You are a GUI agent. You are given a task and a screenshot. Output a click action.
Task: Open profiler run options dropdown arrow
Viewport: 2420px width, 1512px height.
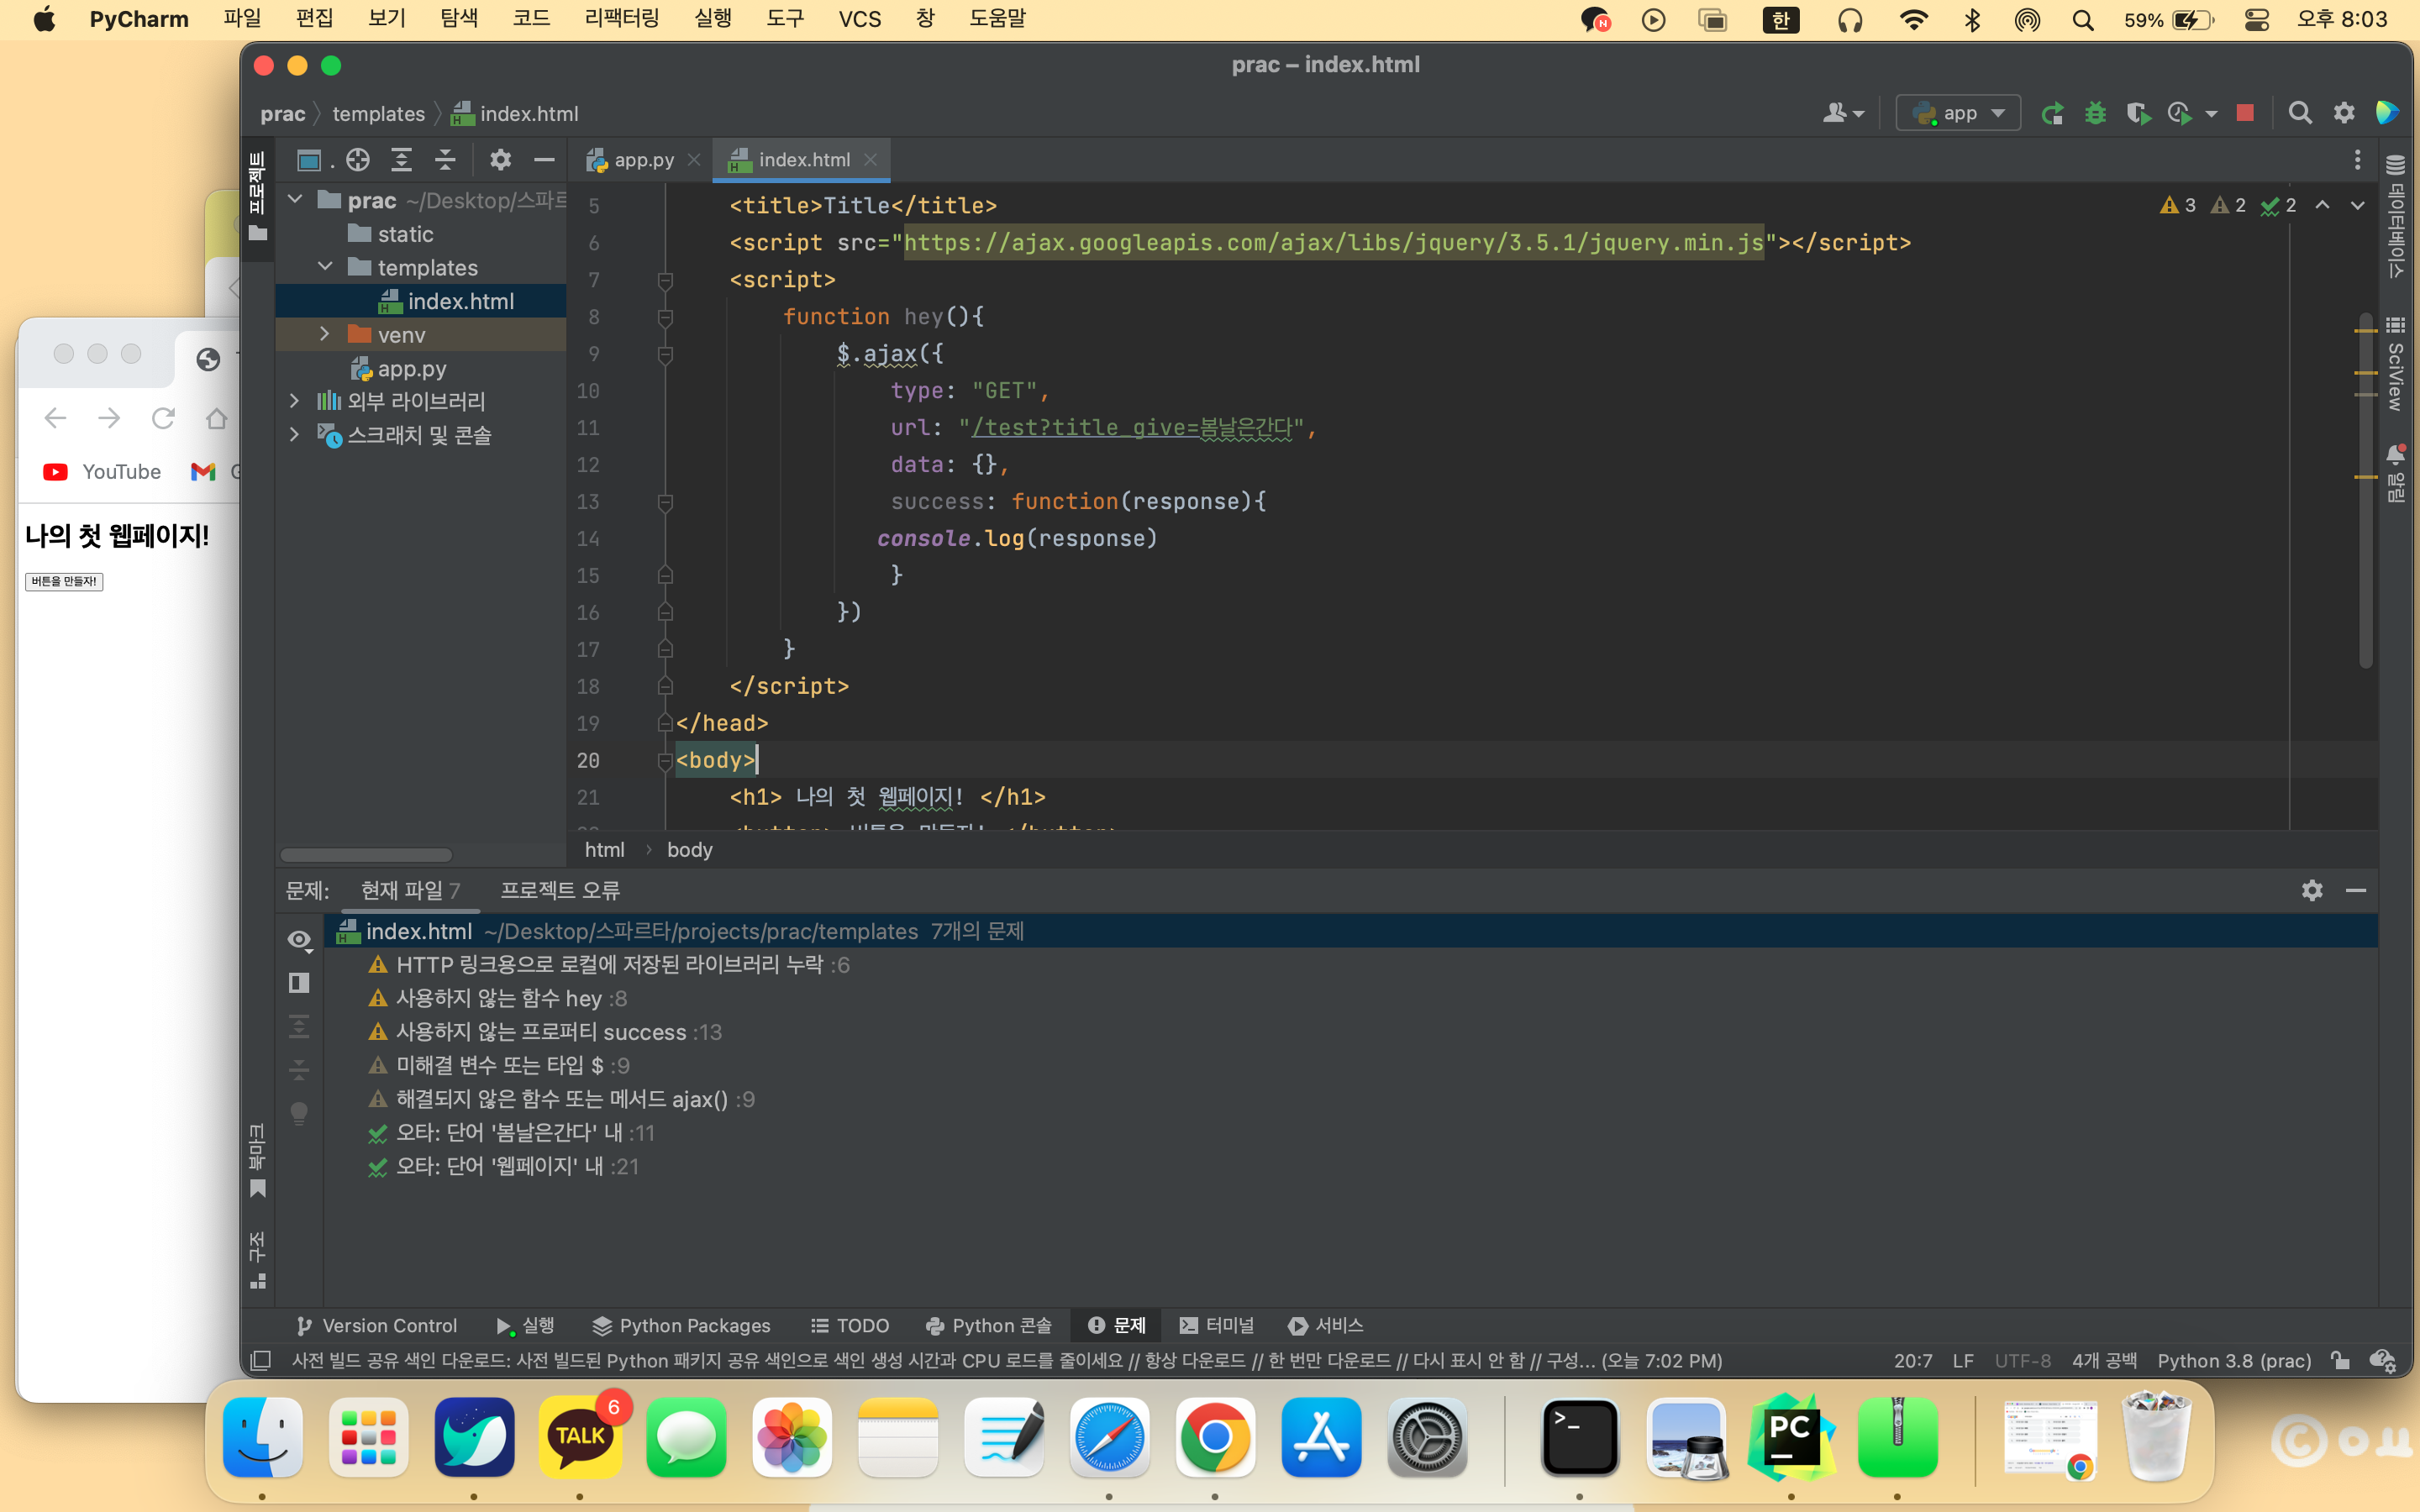[x=2212, y=114]
